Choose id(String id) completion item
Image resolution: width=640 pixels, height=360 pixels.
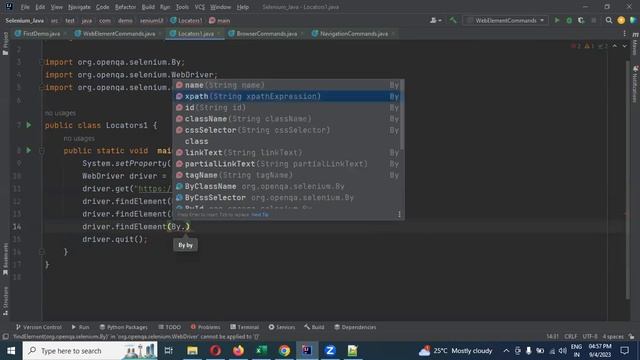(287, 108)
